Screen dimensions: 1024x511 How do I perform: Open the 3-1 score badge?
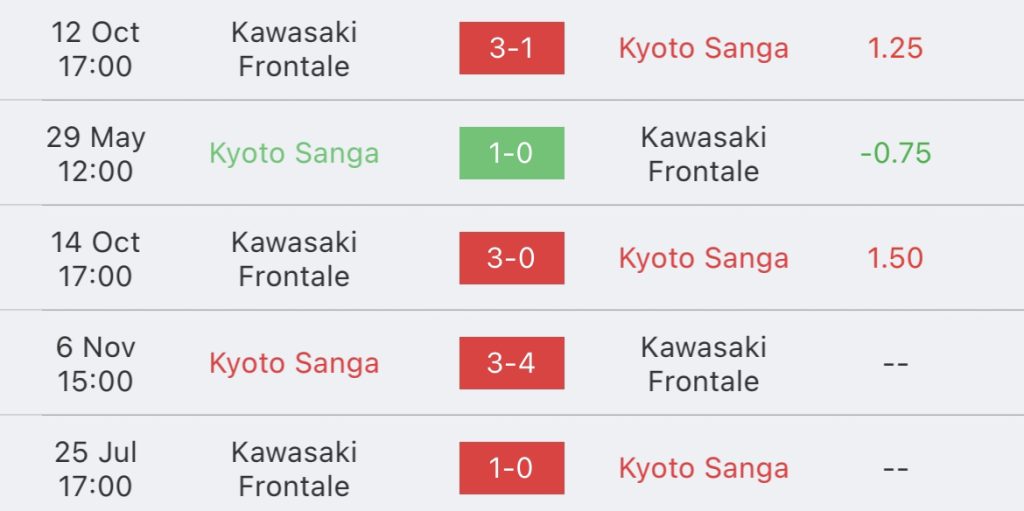click(x=511, y=48)
